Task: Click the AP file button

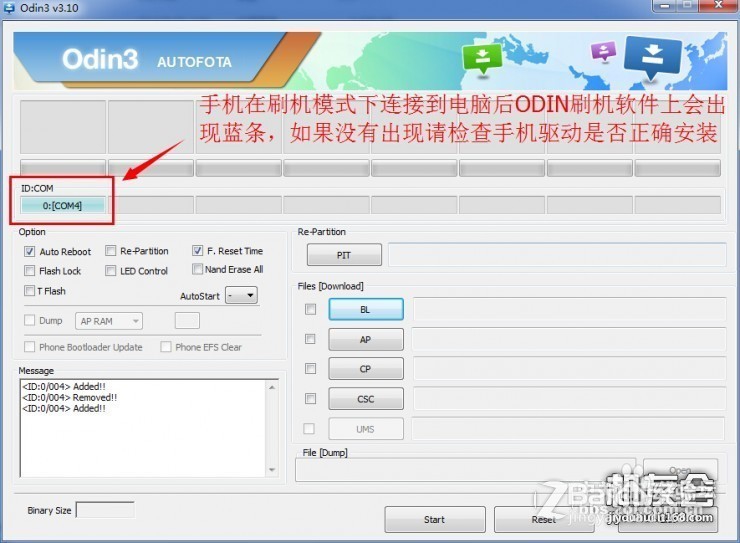Action: pos(366,340)
